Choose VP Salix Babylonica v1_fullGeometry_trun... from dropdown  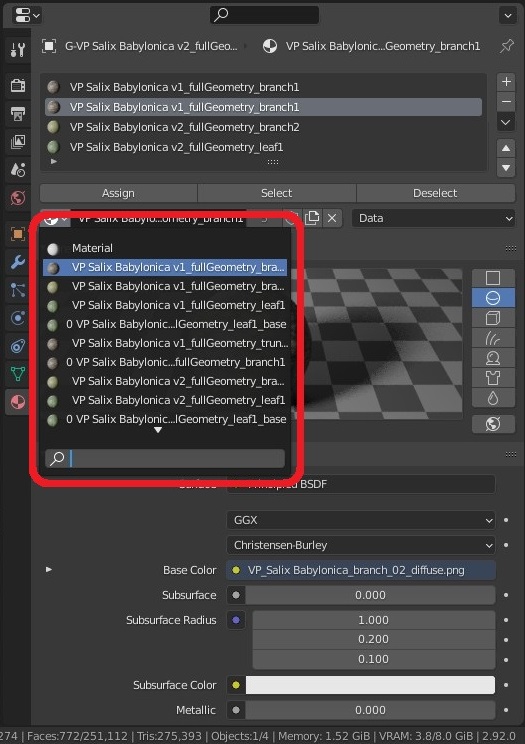point(164,343)
